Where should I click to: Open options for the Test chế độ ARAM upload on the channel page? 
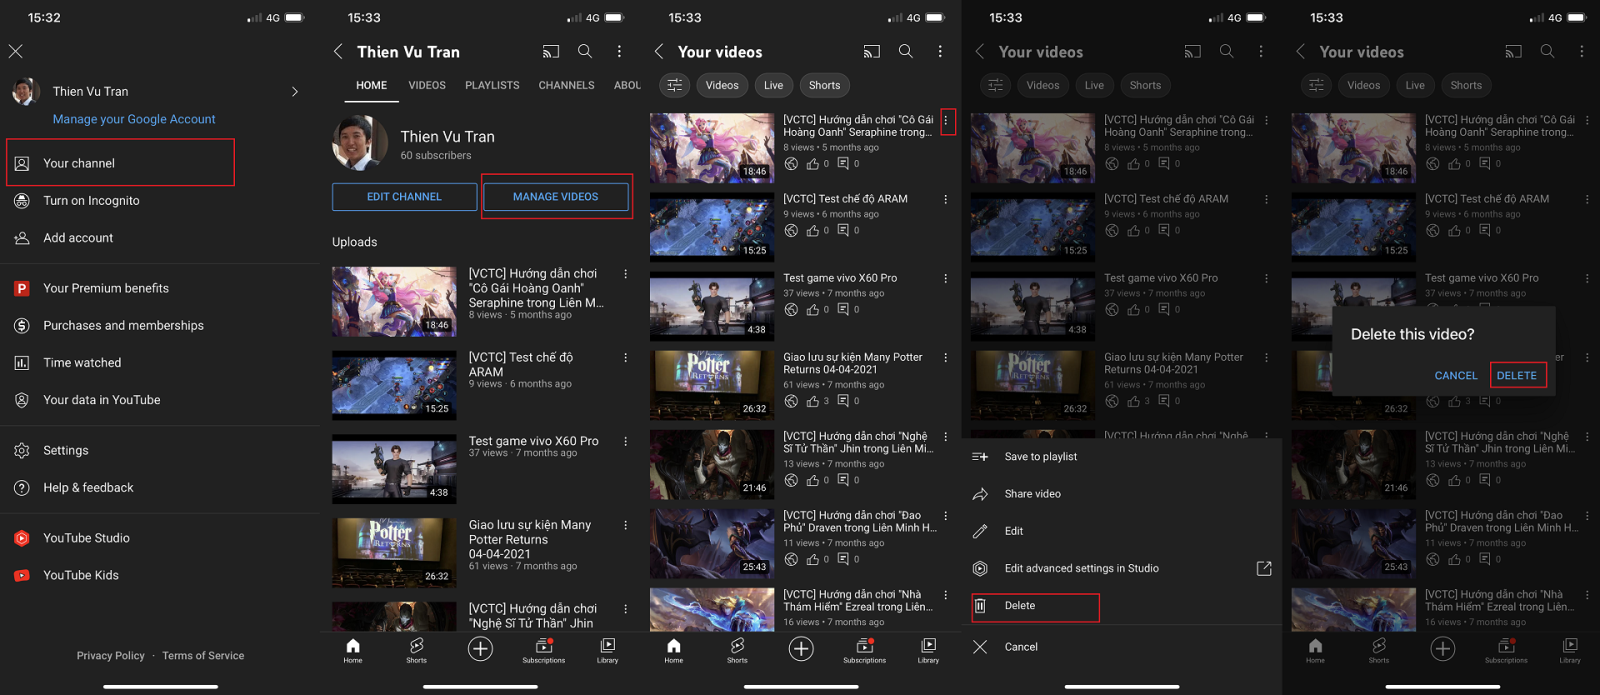[x=626, y=358]
